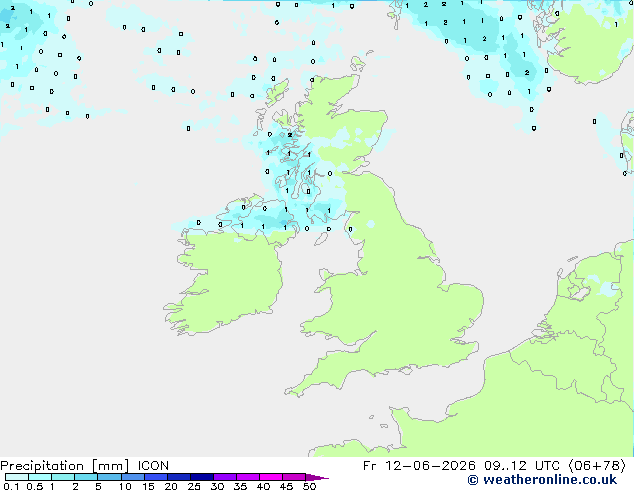Click the 10–15 mm legend swatch
The image size is (634, 490).
(x=132, y=477)
